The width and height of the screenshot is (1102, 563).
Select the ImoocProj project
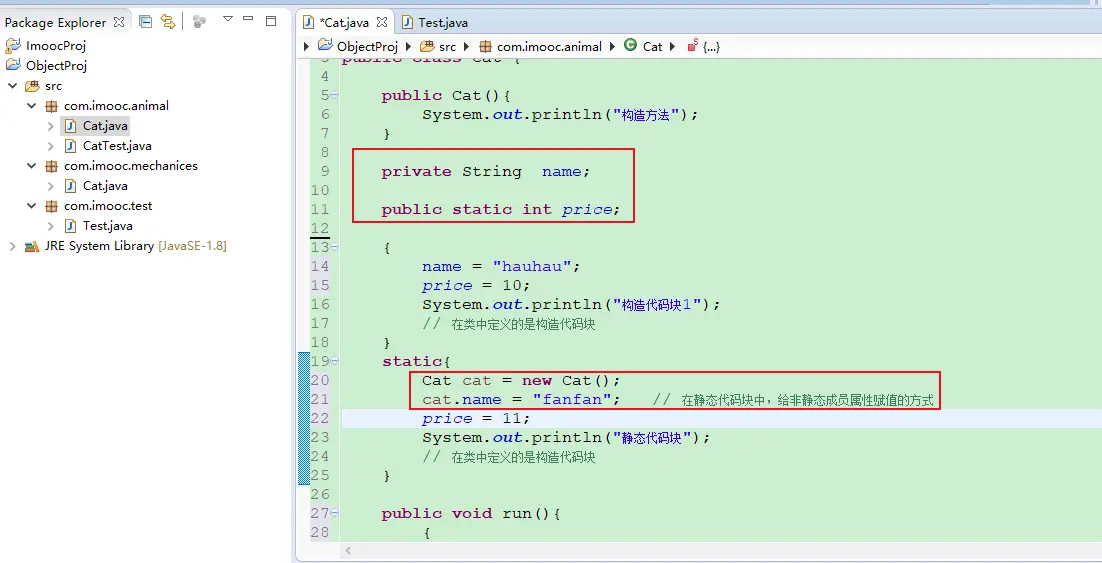55,46
